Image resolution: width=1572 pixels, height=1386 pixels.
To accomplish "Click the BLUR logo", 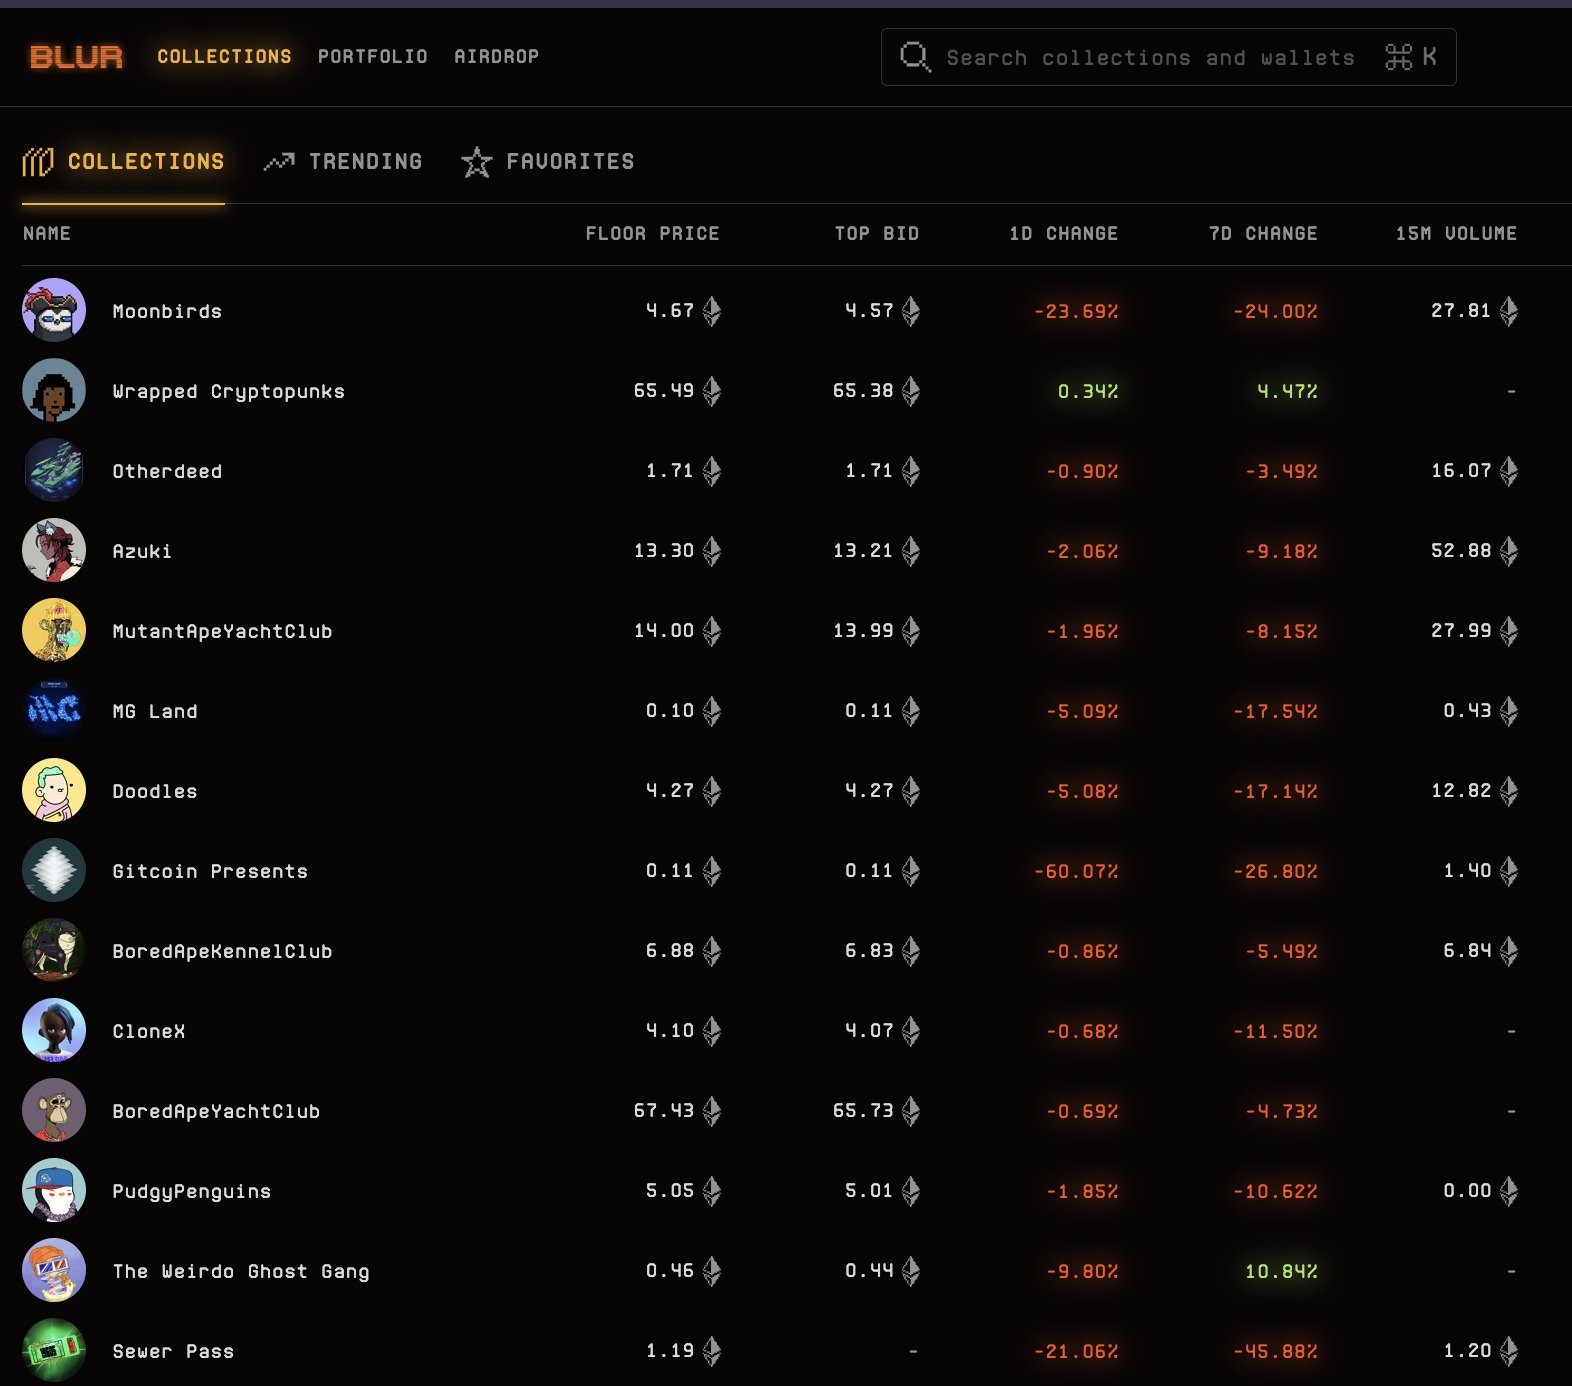I will click(x=76, y=57).
